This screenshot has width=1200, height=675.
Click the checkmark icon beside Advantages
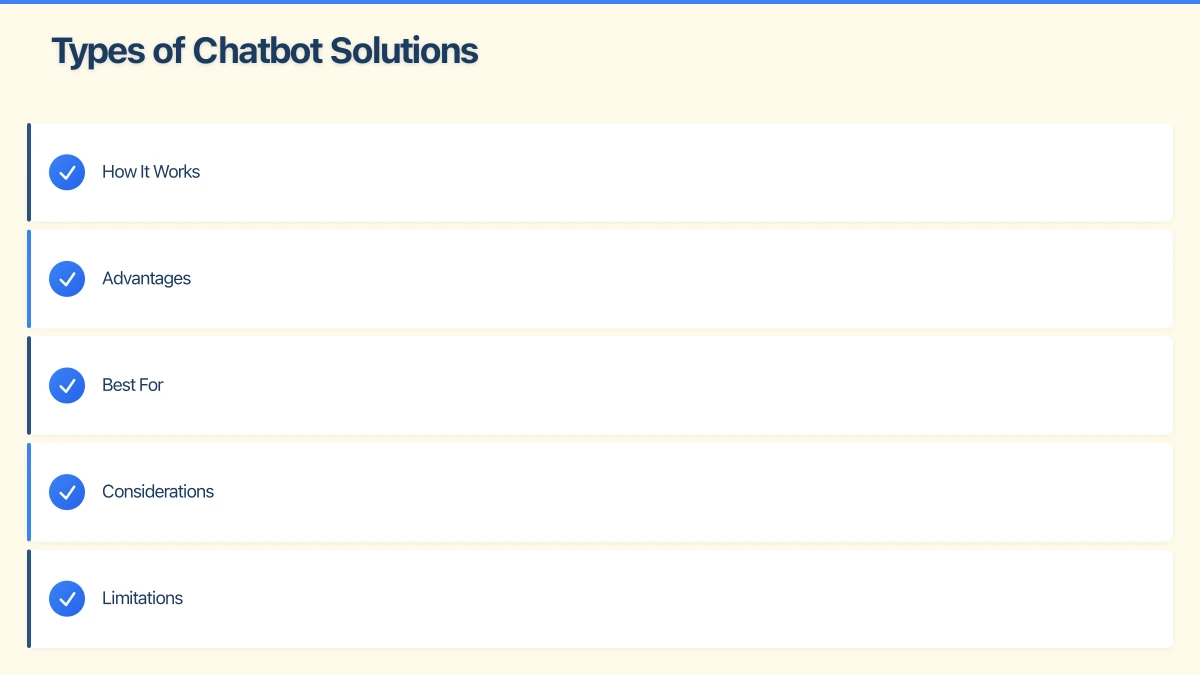click(x=67, y=279)
